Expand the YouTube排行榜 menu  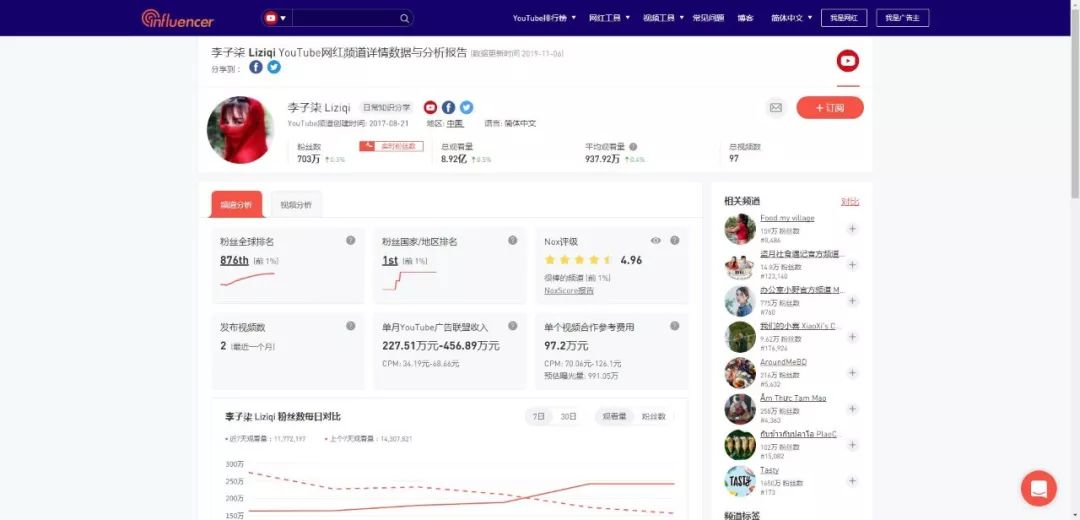pyautogui.click(x=543, y=18)
